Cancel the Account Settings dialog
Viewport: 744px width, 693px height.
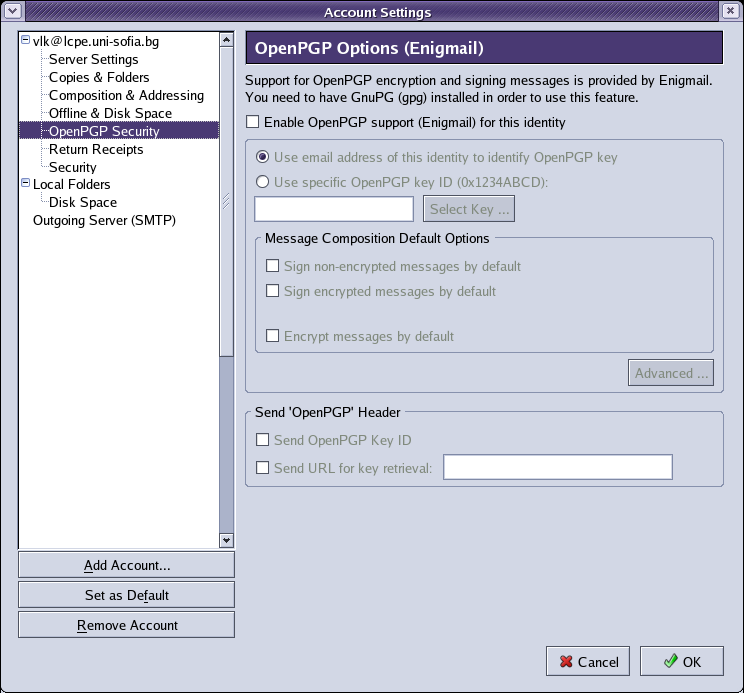tap(588, 661)
